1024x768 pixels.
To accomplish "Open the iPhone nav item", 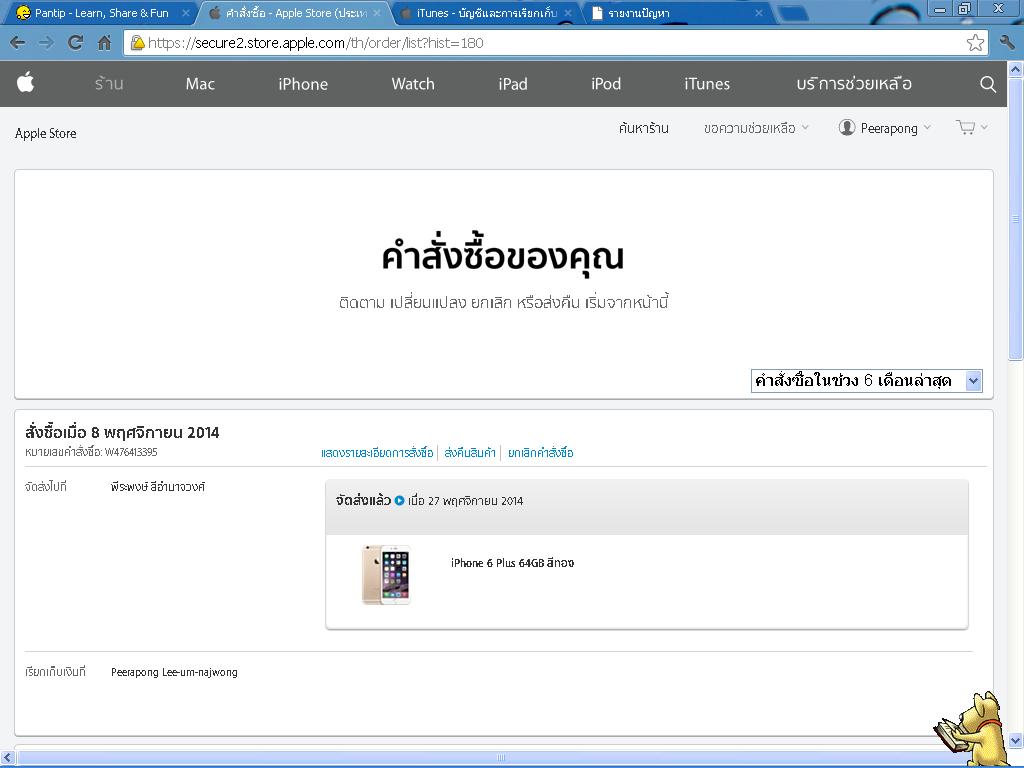I will (x=303, y=84).
